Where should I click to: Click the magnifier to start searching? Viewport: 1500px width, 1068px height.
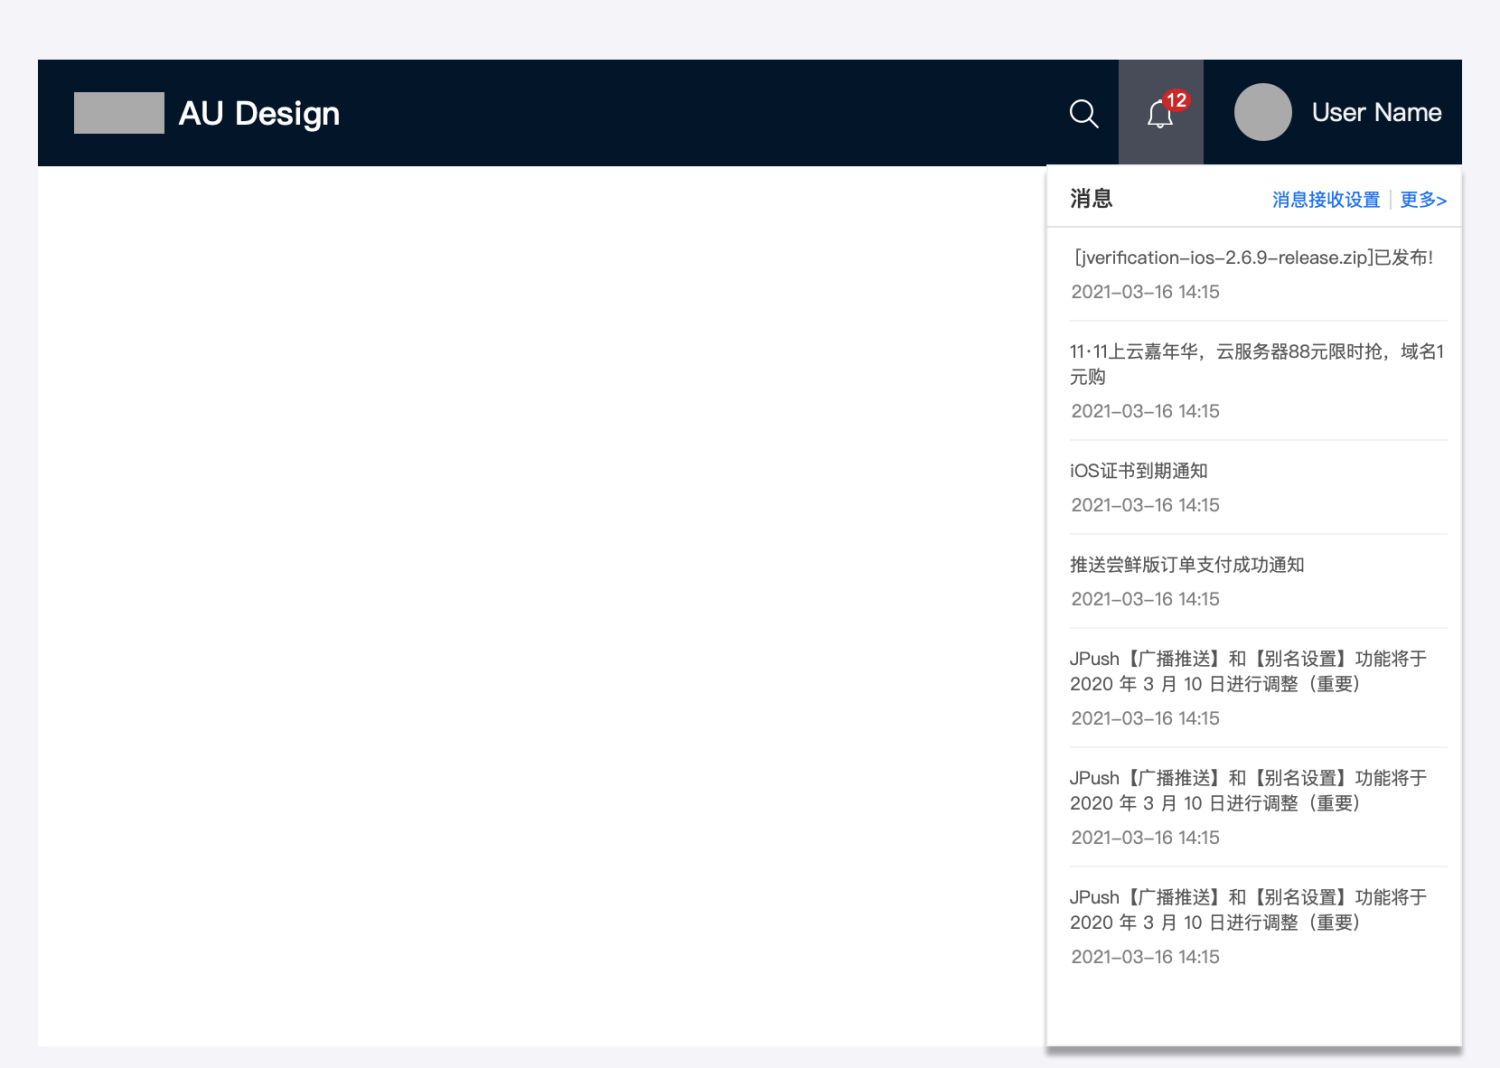click(1083, 113)
